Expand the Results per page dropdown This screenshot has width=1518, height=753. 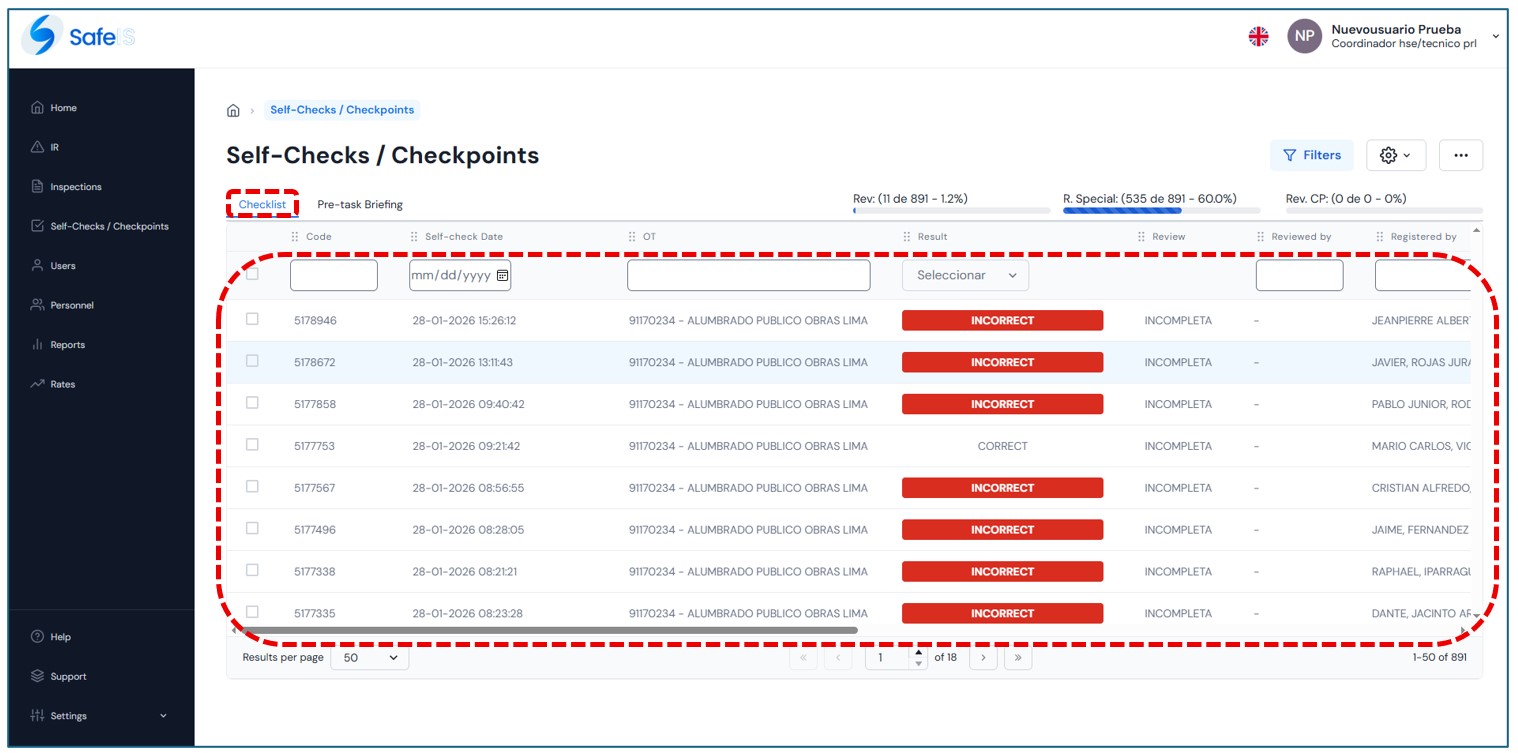pos(369,658)
